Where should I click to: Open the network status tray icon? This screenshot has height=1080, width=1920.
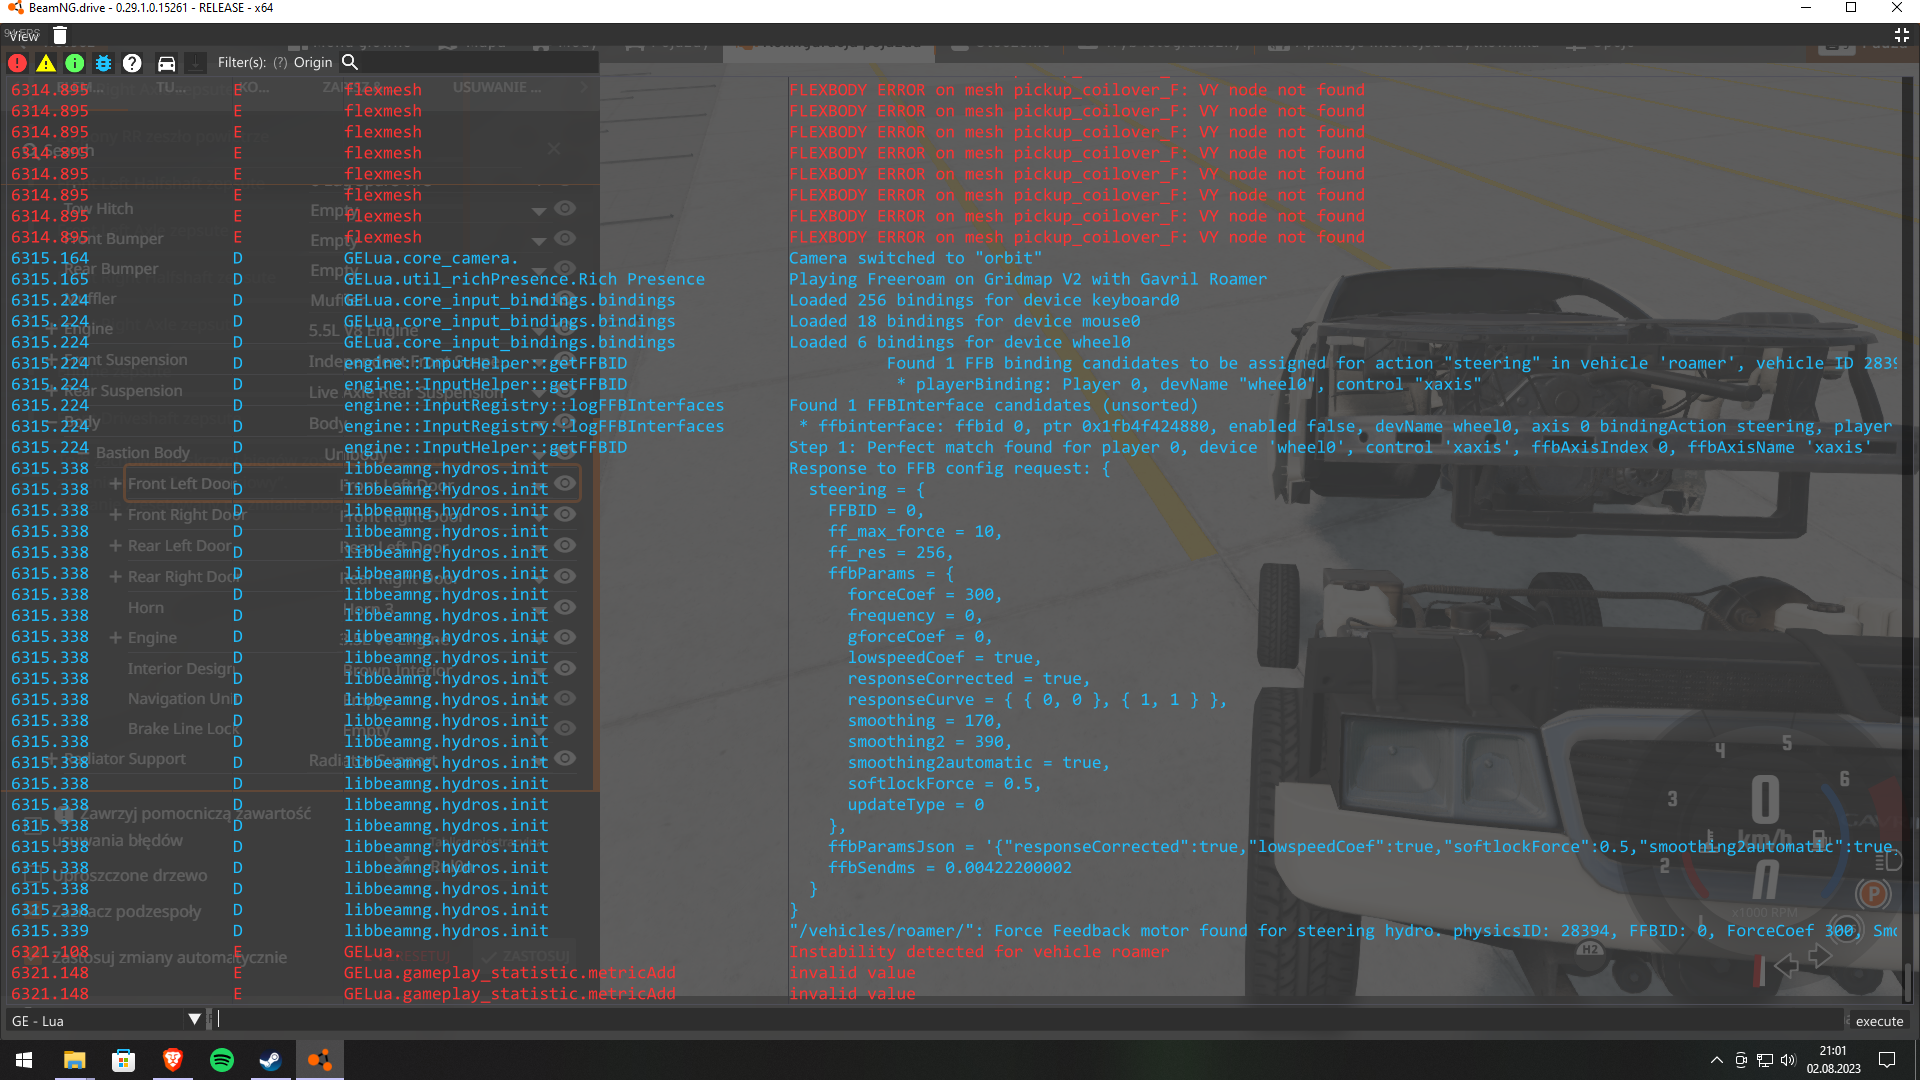coord(1765,1060)
